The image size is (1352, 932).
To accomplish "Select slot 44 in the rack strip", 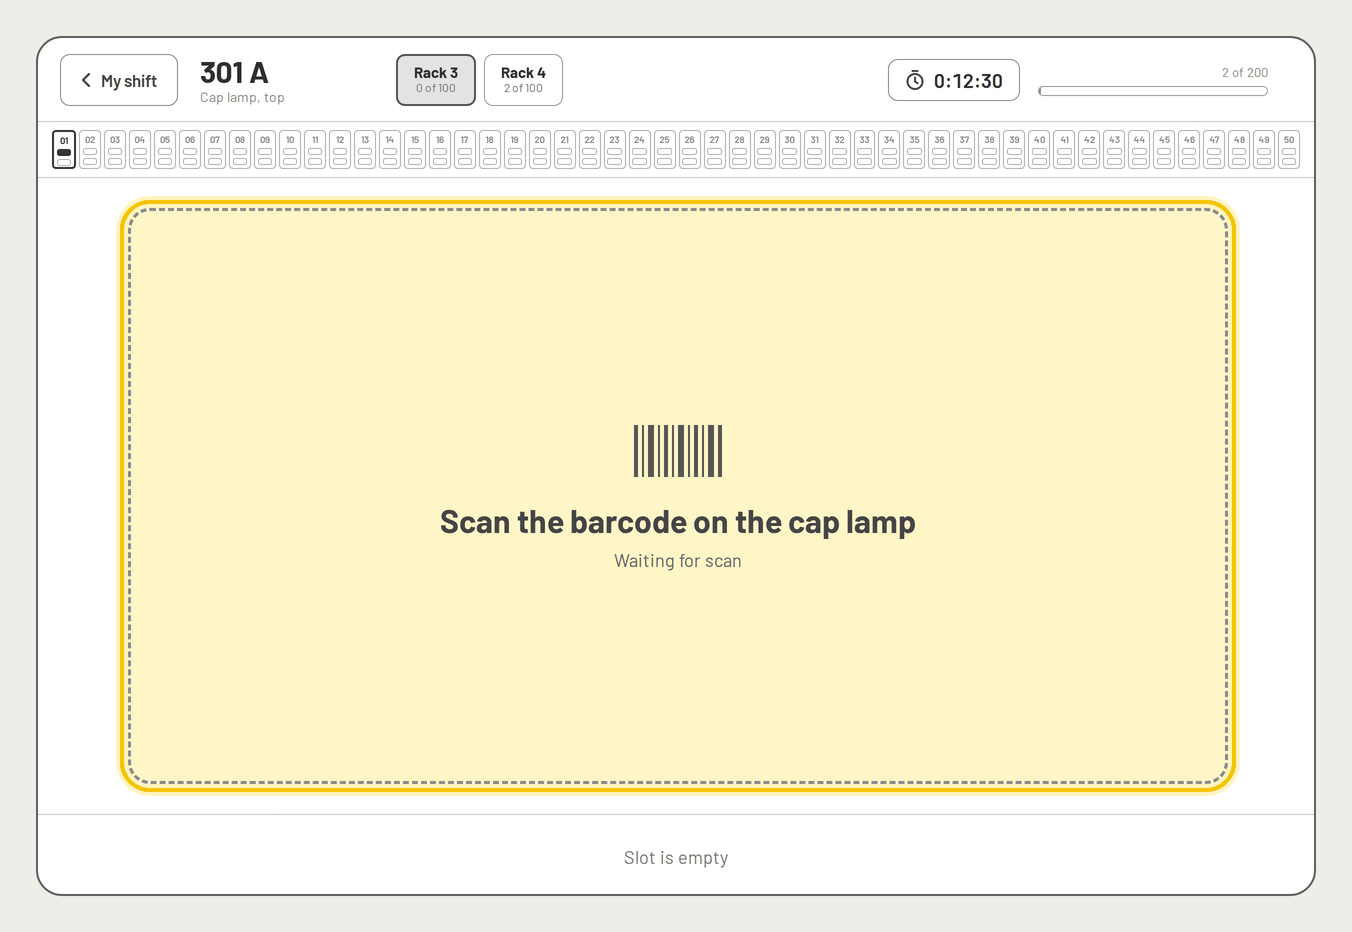I will point(1140,150).
